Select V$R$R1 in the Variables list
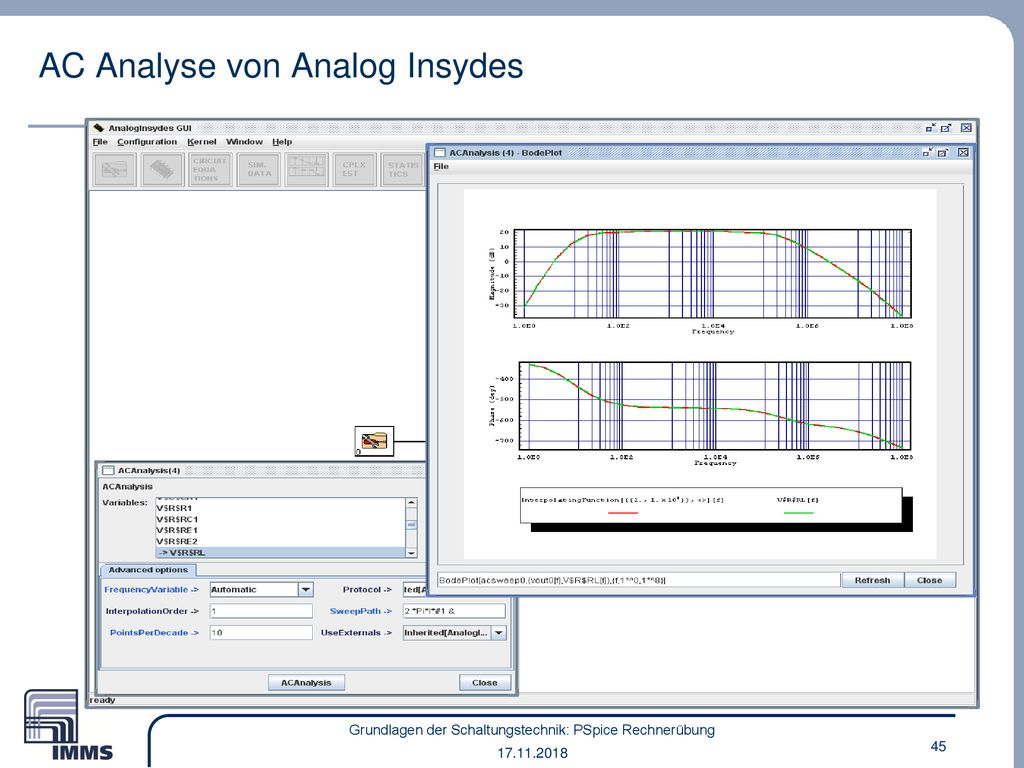This screenshot has width=1024, height=768. (x=280, y=508)
